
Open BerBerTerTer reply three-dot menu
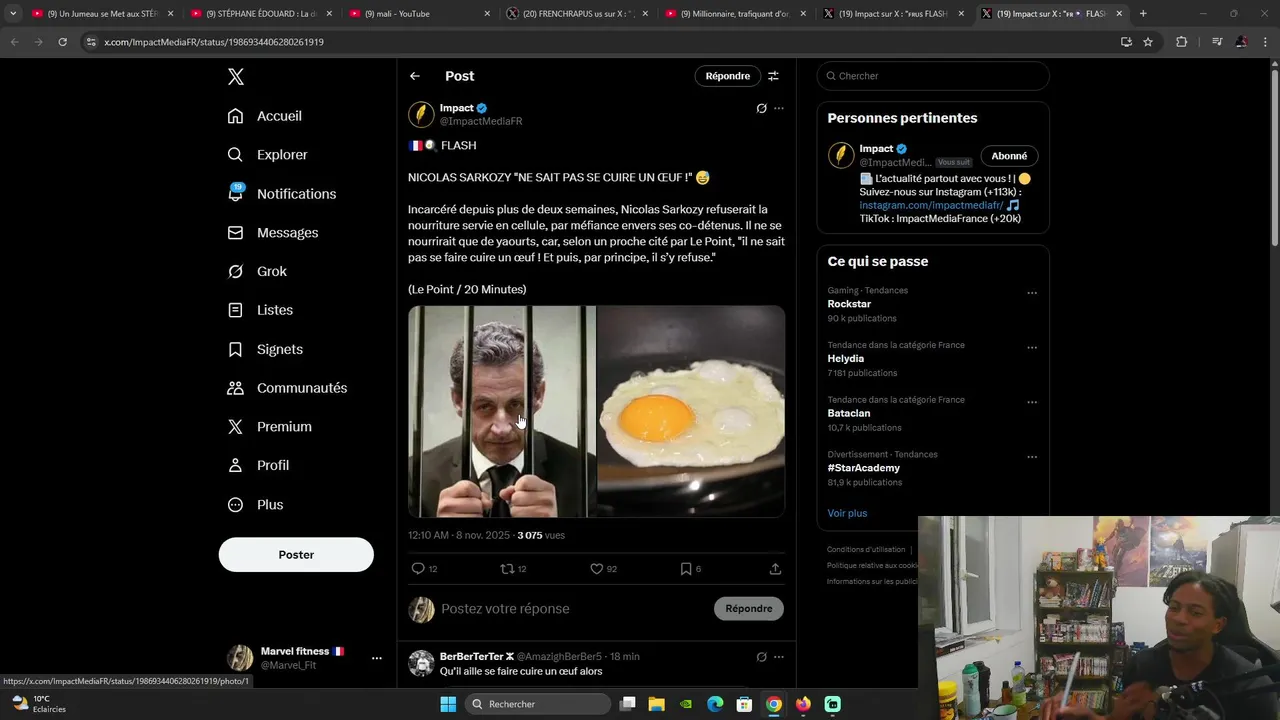pos(779,657)
